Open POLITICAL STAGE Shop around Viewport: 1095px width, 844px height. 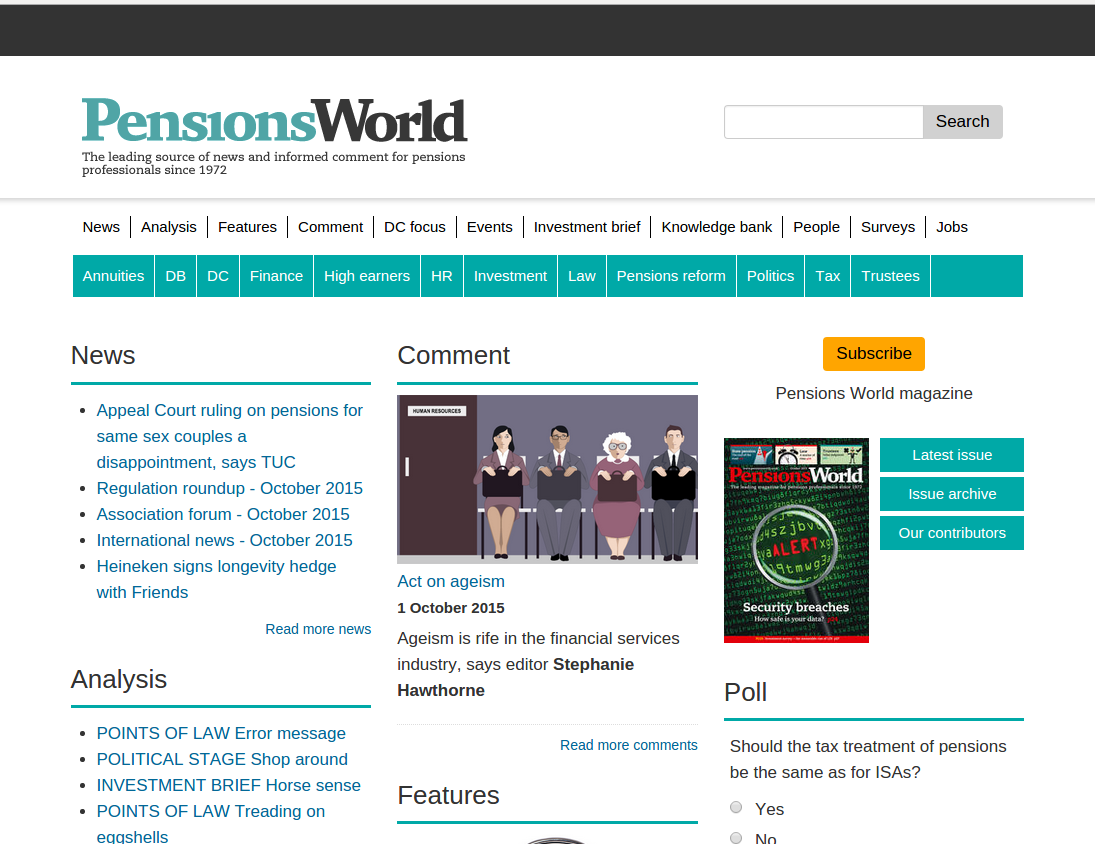tap(222, 760)
